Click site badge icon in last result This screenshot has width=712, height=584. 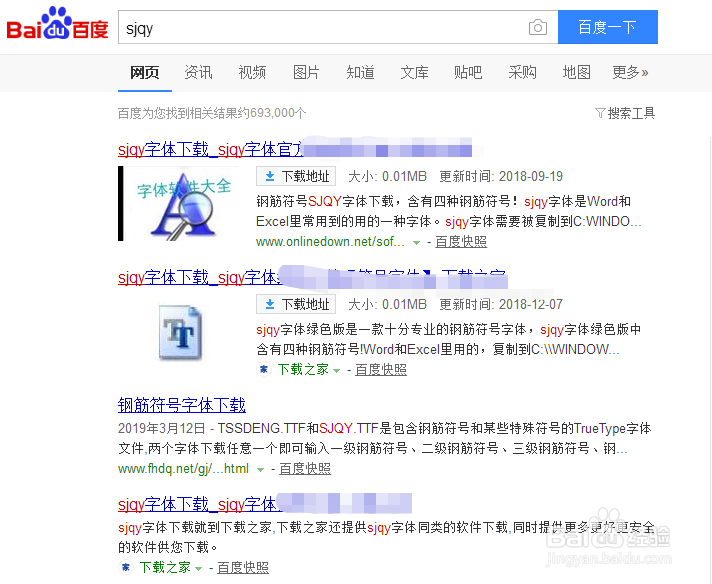(x=126, y=567)
